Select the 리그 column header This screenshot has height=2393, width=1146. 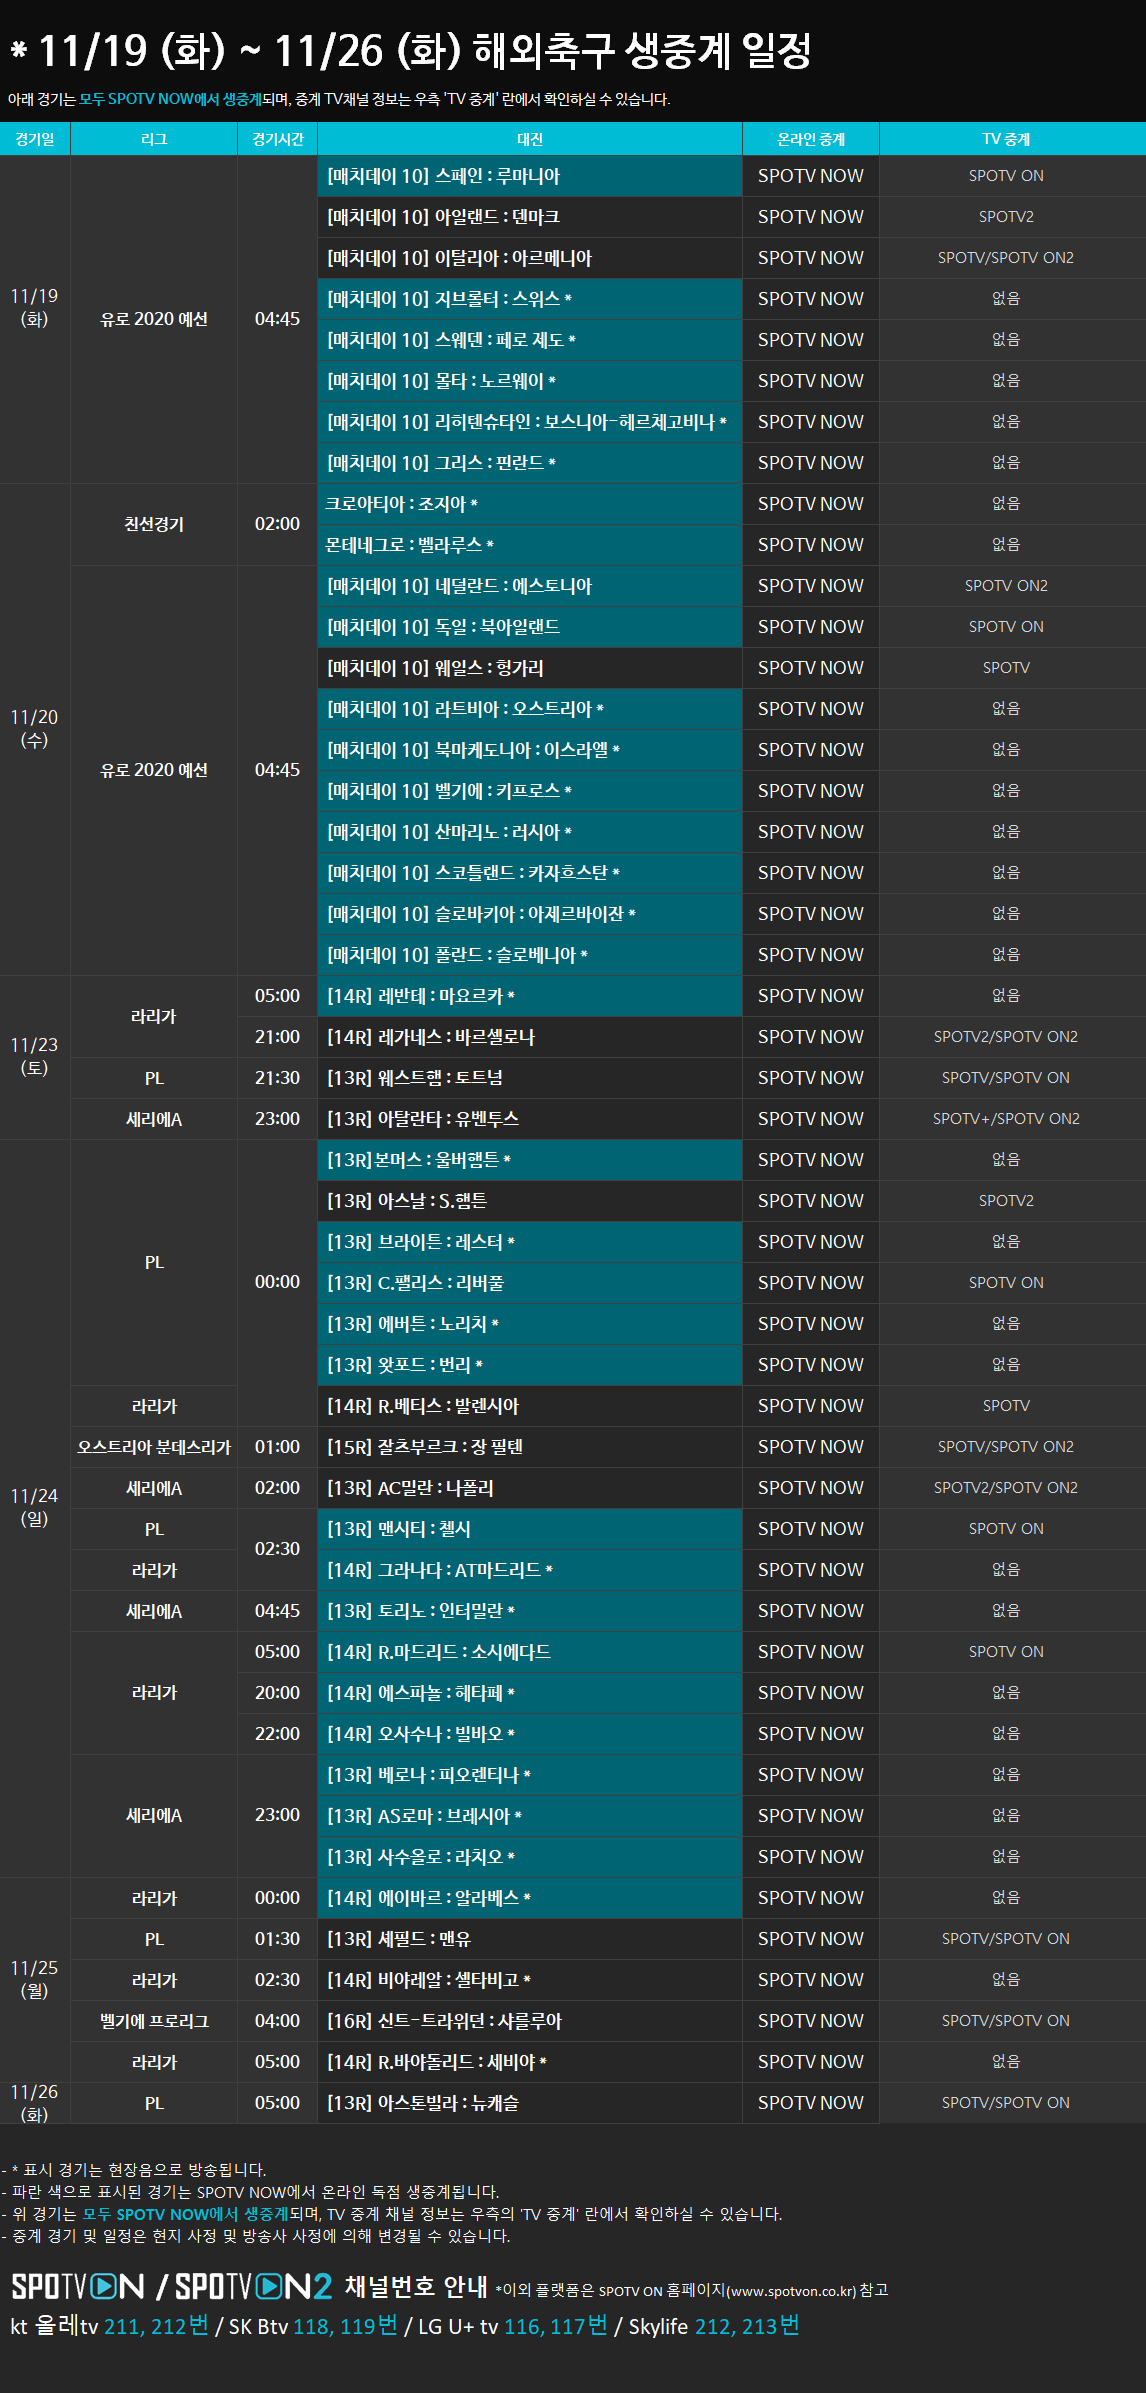click(154, 139)
